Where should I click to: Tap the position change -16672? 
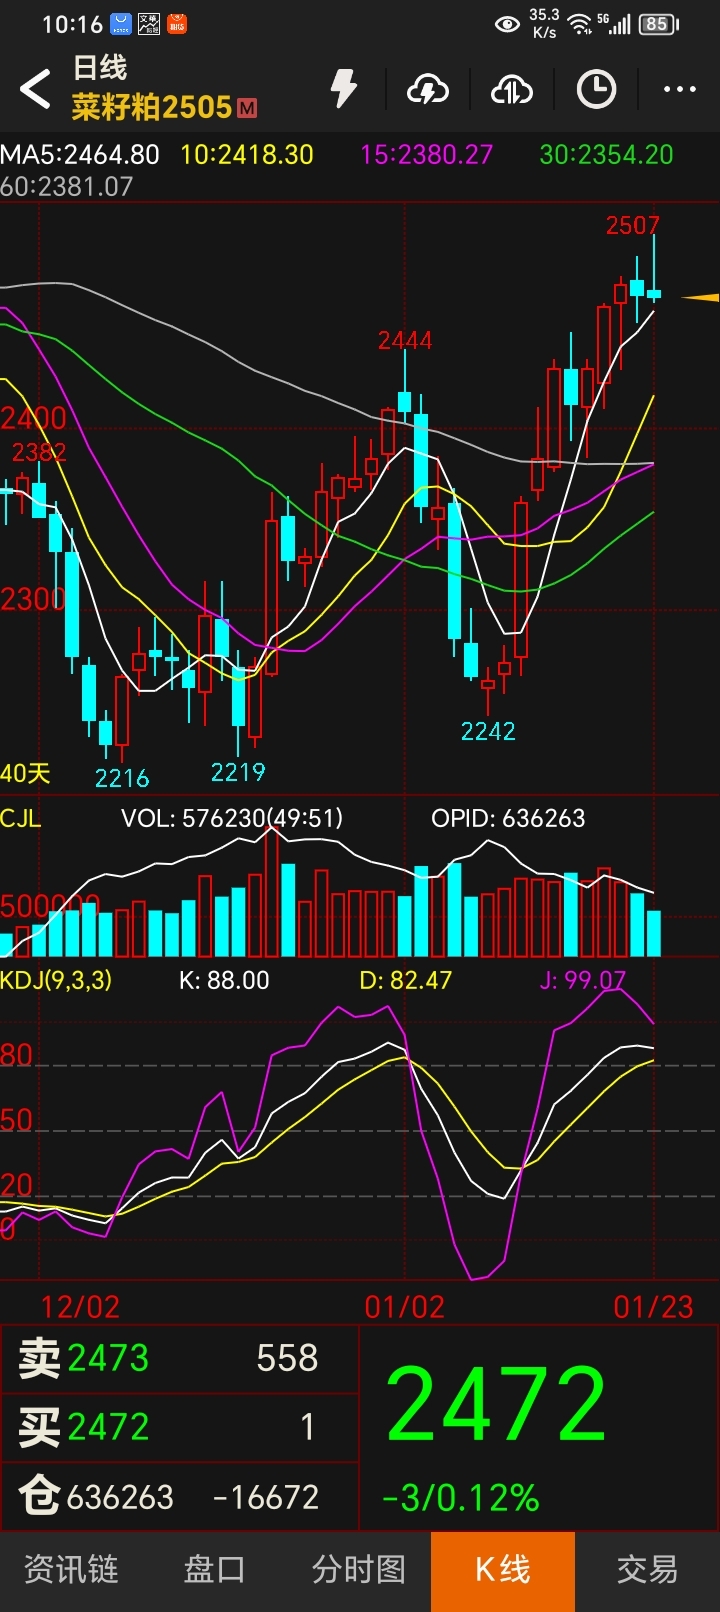pyautogui.click(x=266, y=1497)
